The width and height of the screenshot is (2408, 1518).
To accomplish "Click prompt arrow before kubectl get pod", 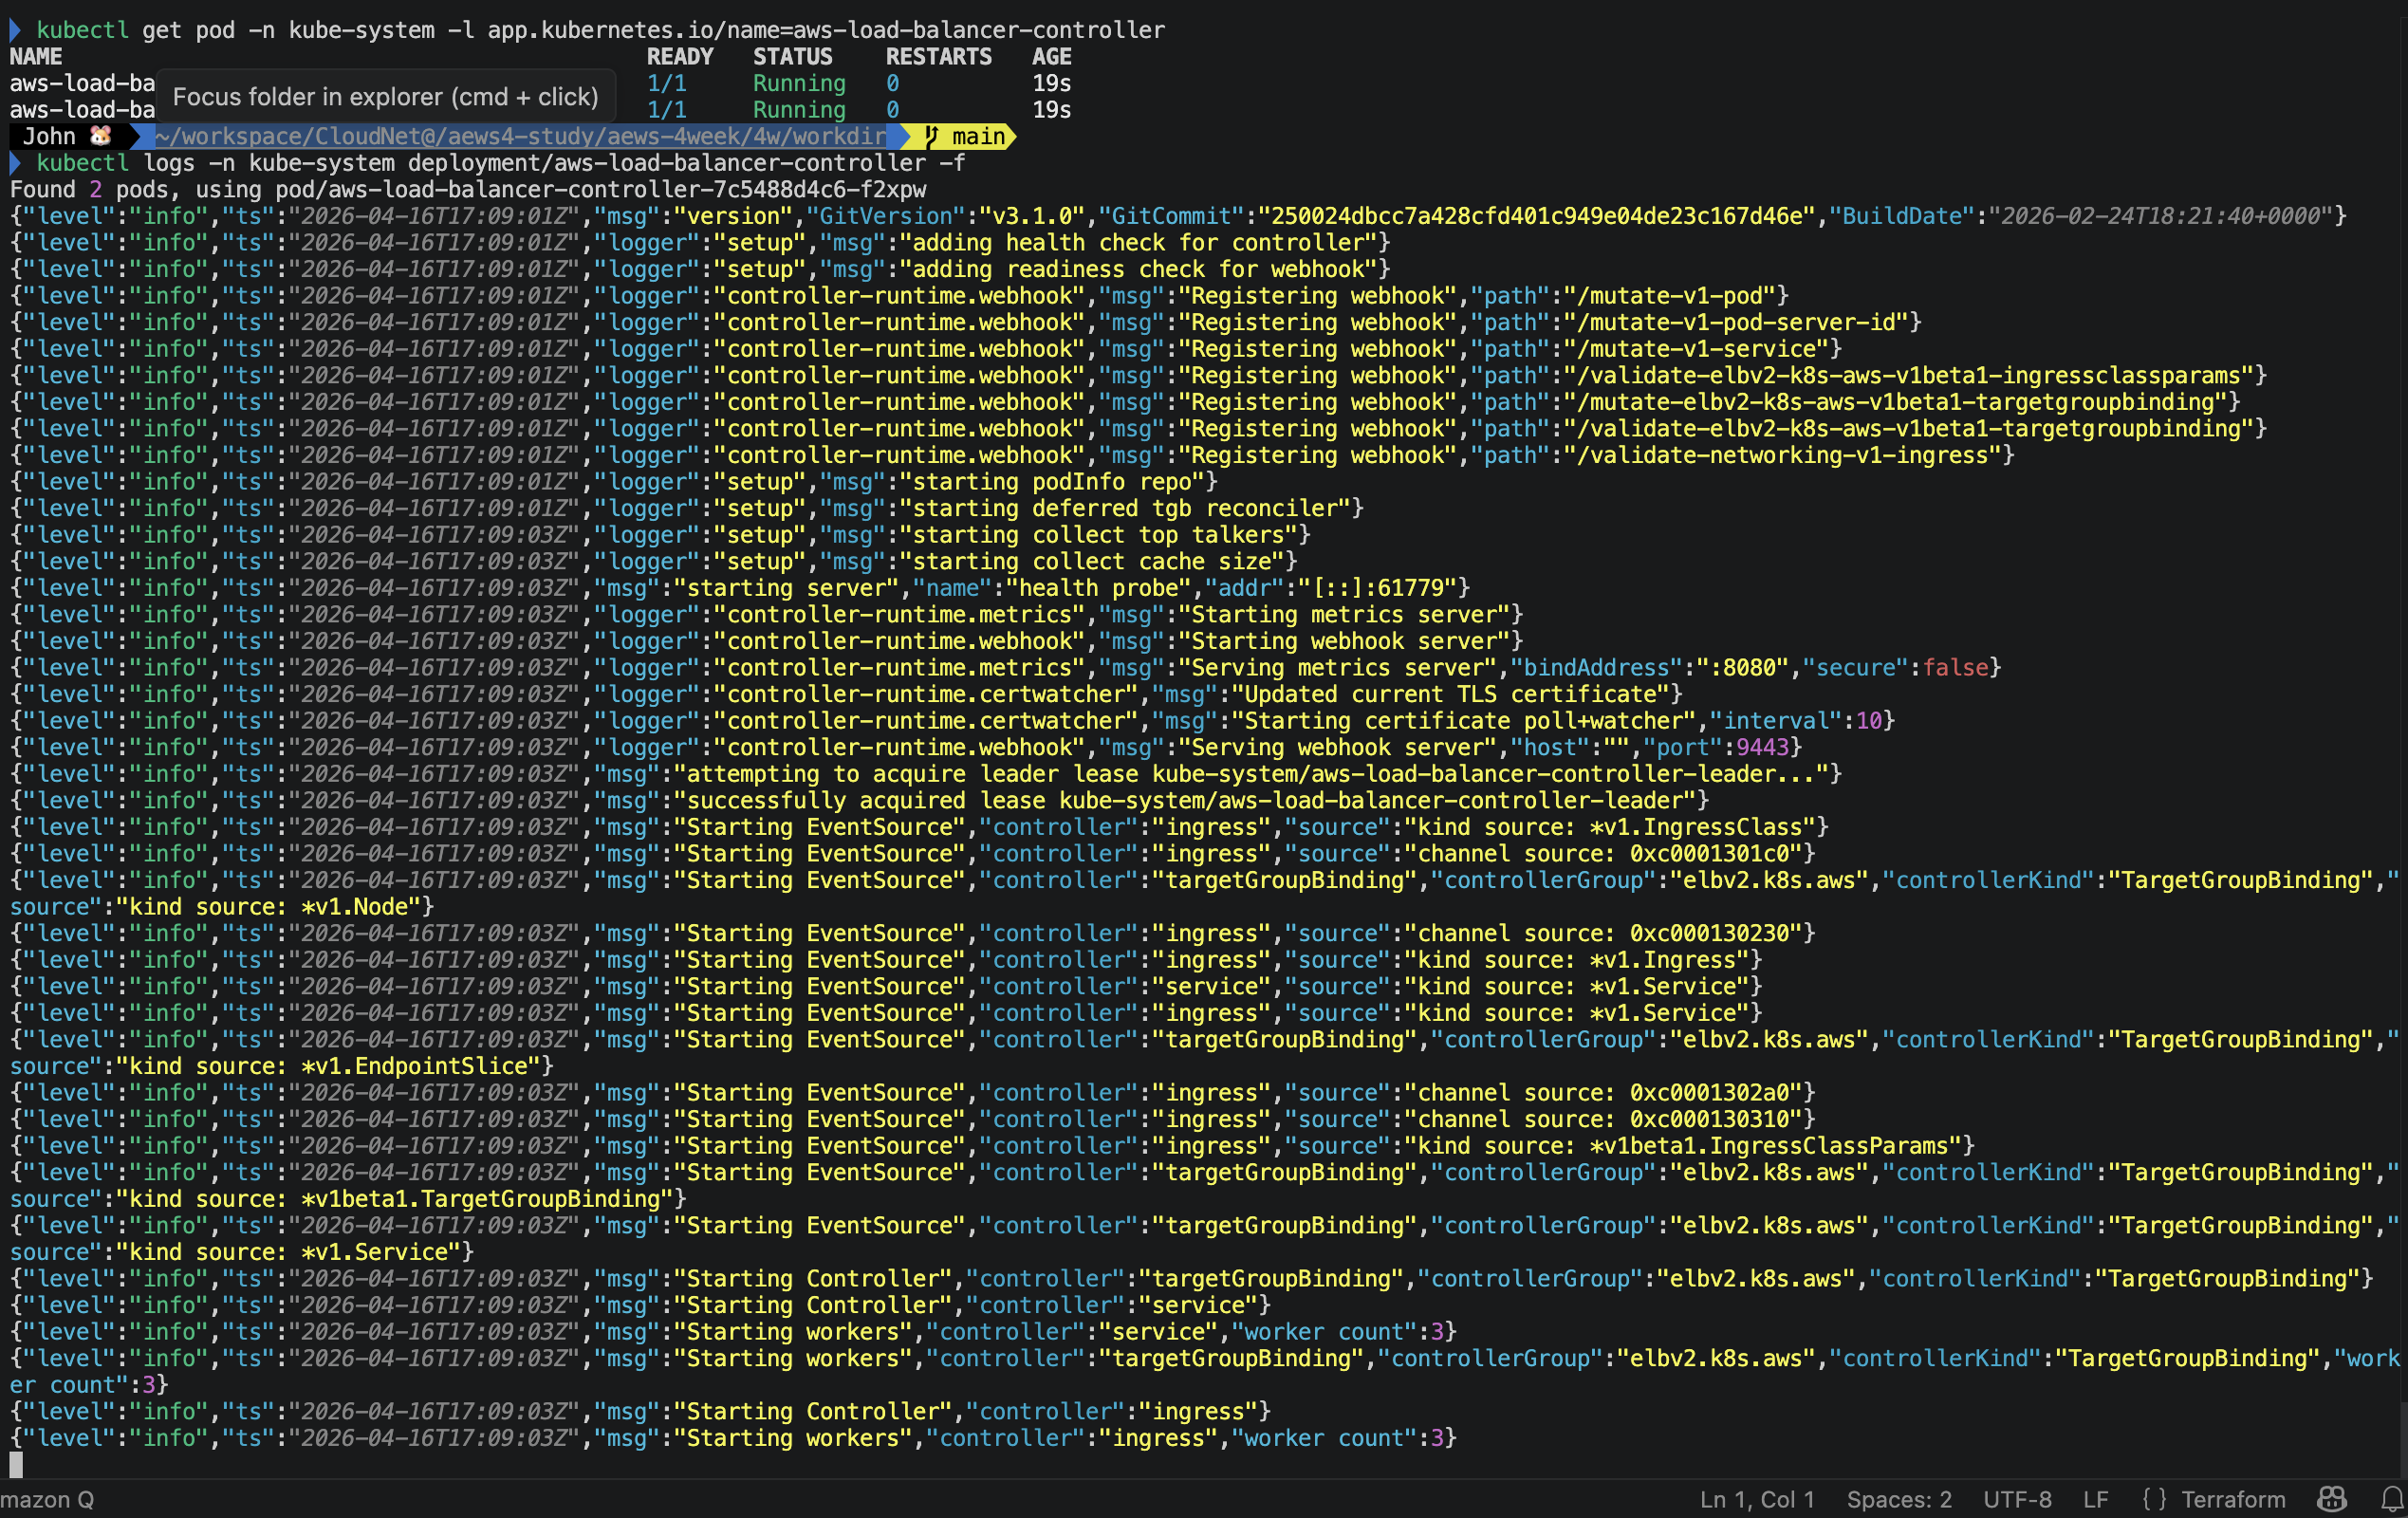I will pyautogui.click(x=15, y=30).
